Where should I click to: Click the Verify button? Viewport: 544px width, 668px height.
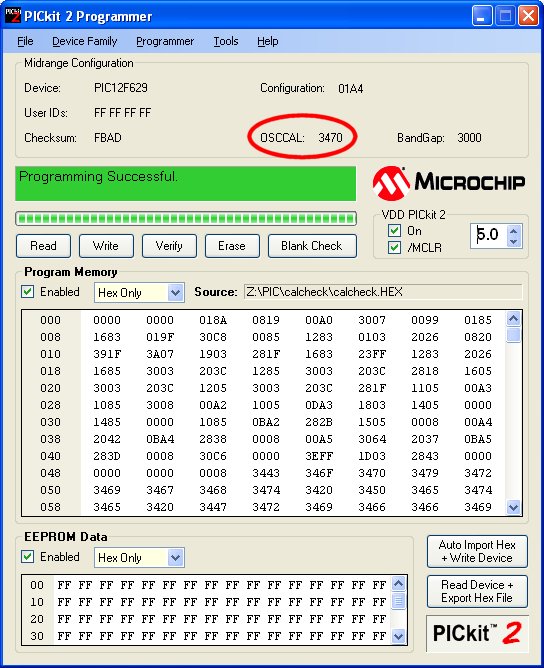point(169,246)
